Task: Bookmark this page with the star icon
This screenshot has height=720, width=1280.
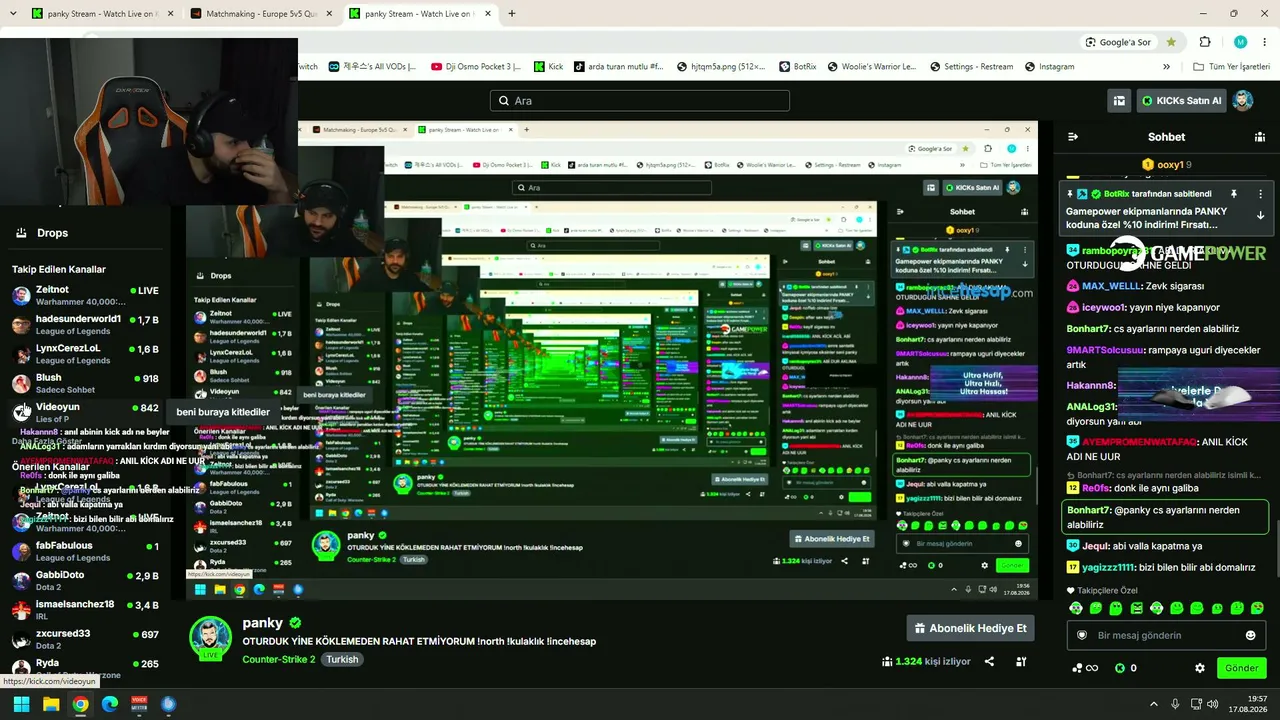Action: pyautogui.click(x=1171, y=42)
